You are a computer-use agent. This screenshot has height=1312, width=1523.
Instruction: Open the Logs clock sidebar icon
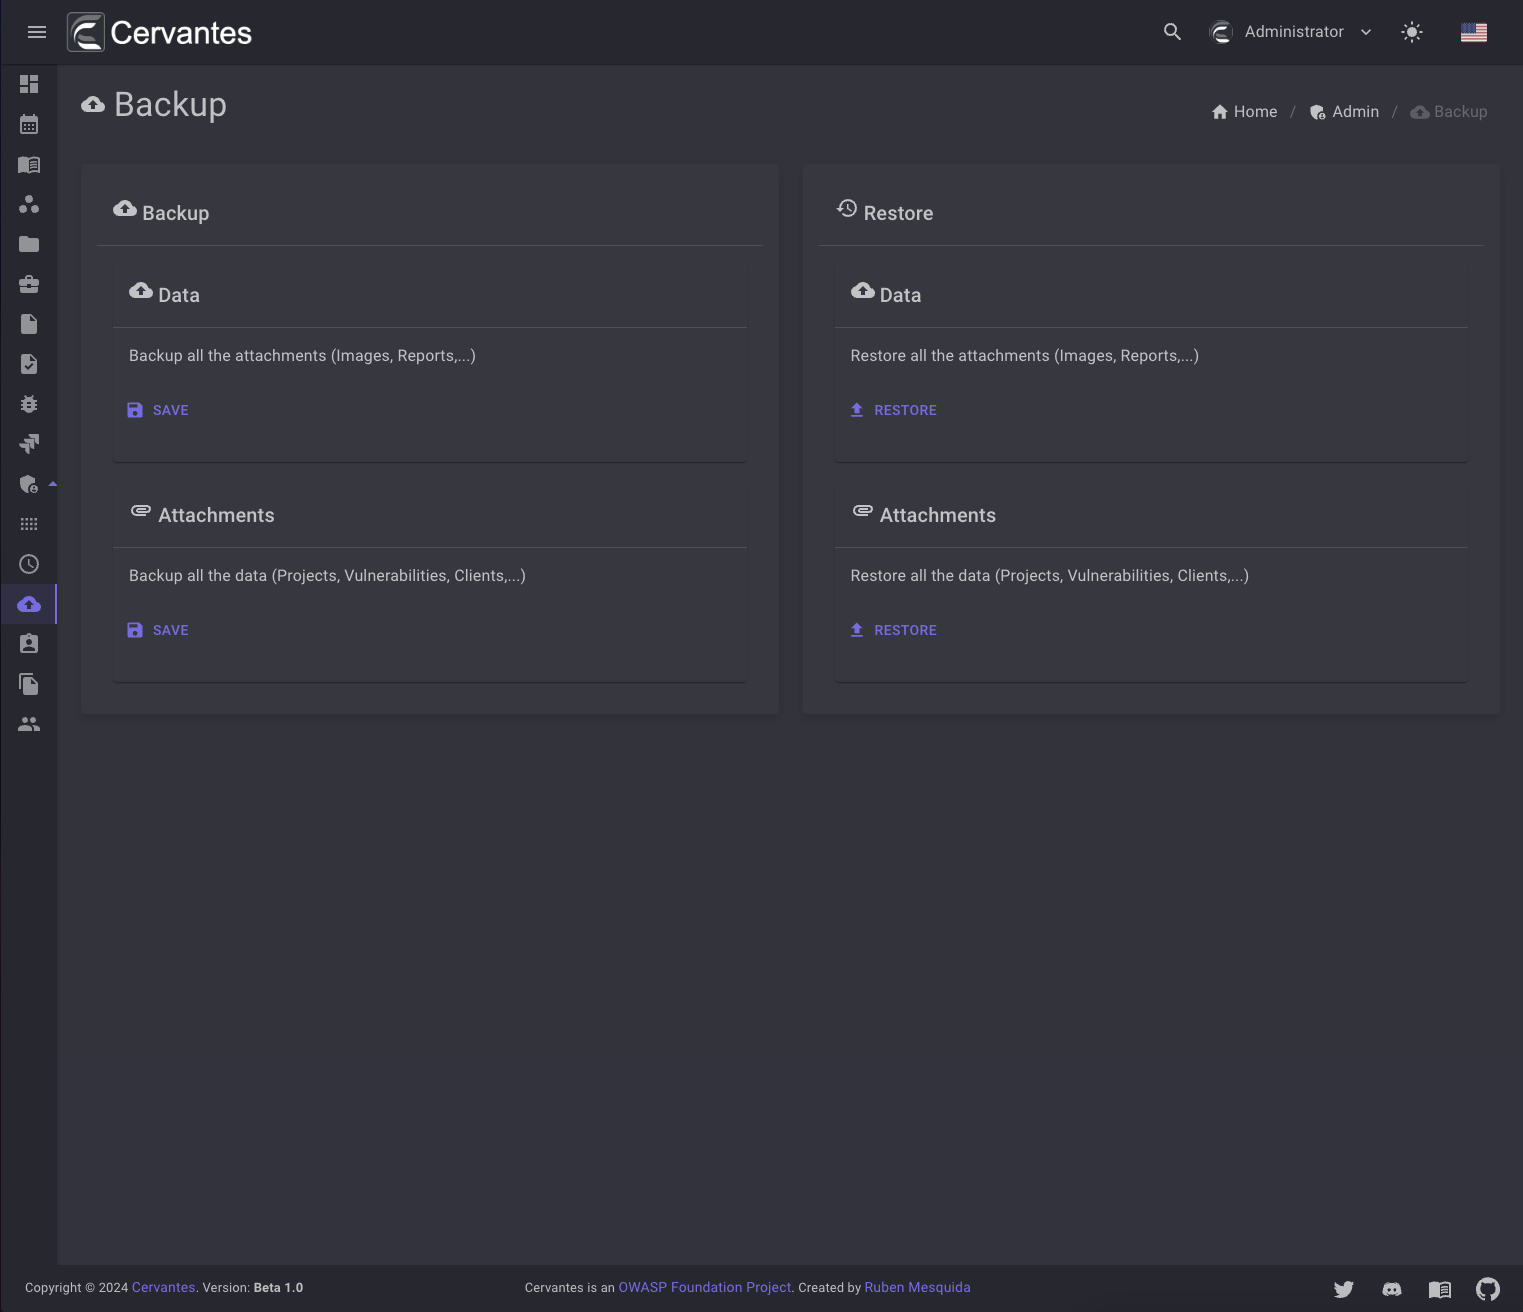[x=29, y=564]
